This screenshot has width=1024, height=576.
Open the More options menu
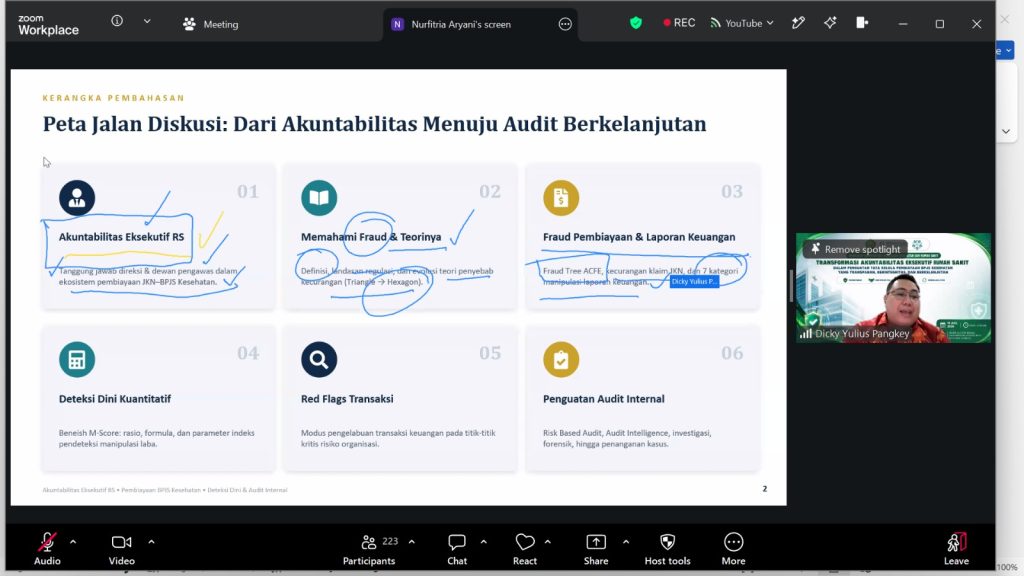(x=733, y=549)
